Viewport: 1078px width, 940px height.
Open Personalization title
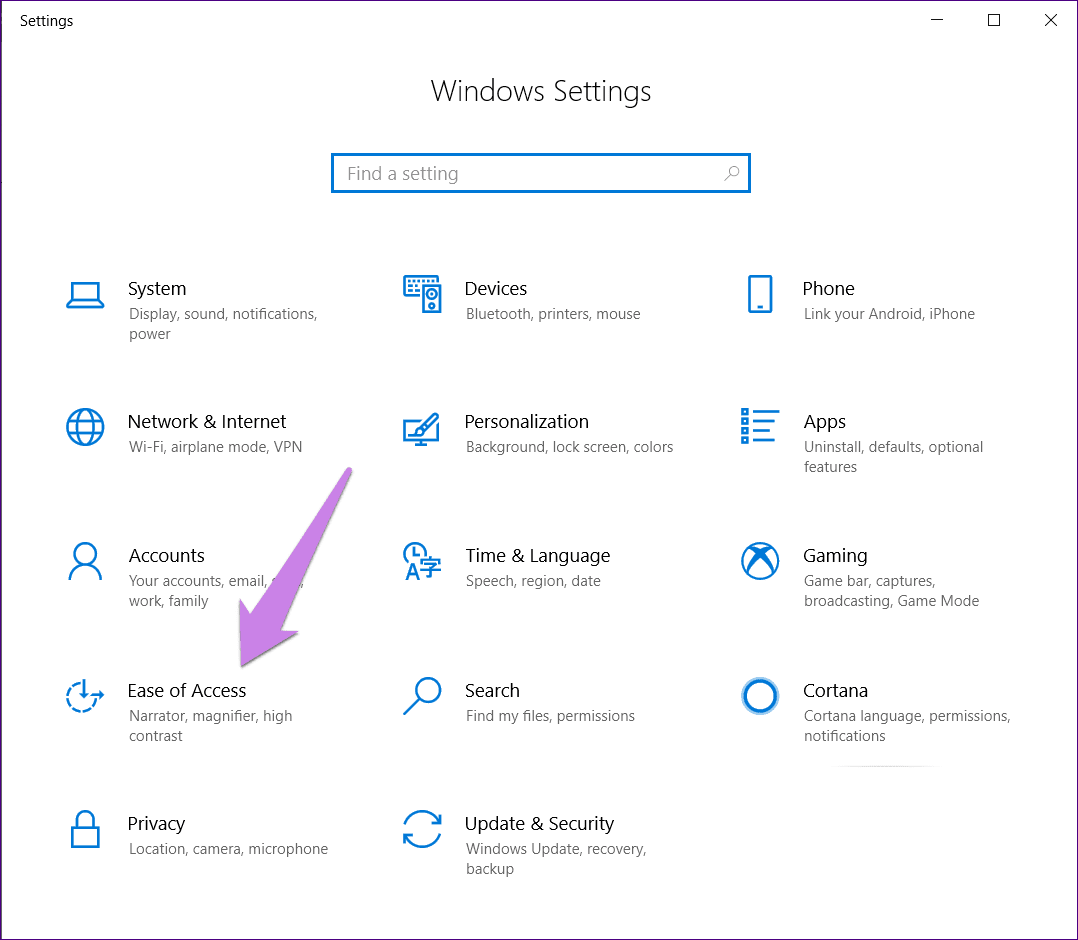[527, 421]
